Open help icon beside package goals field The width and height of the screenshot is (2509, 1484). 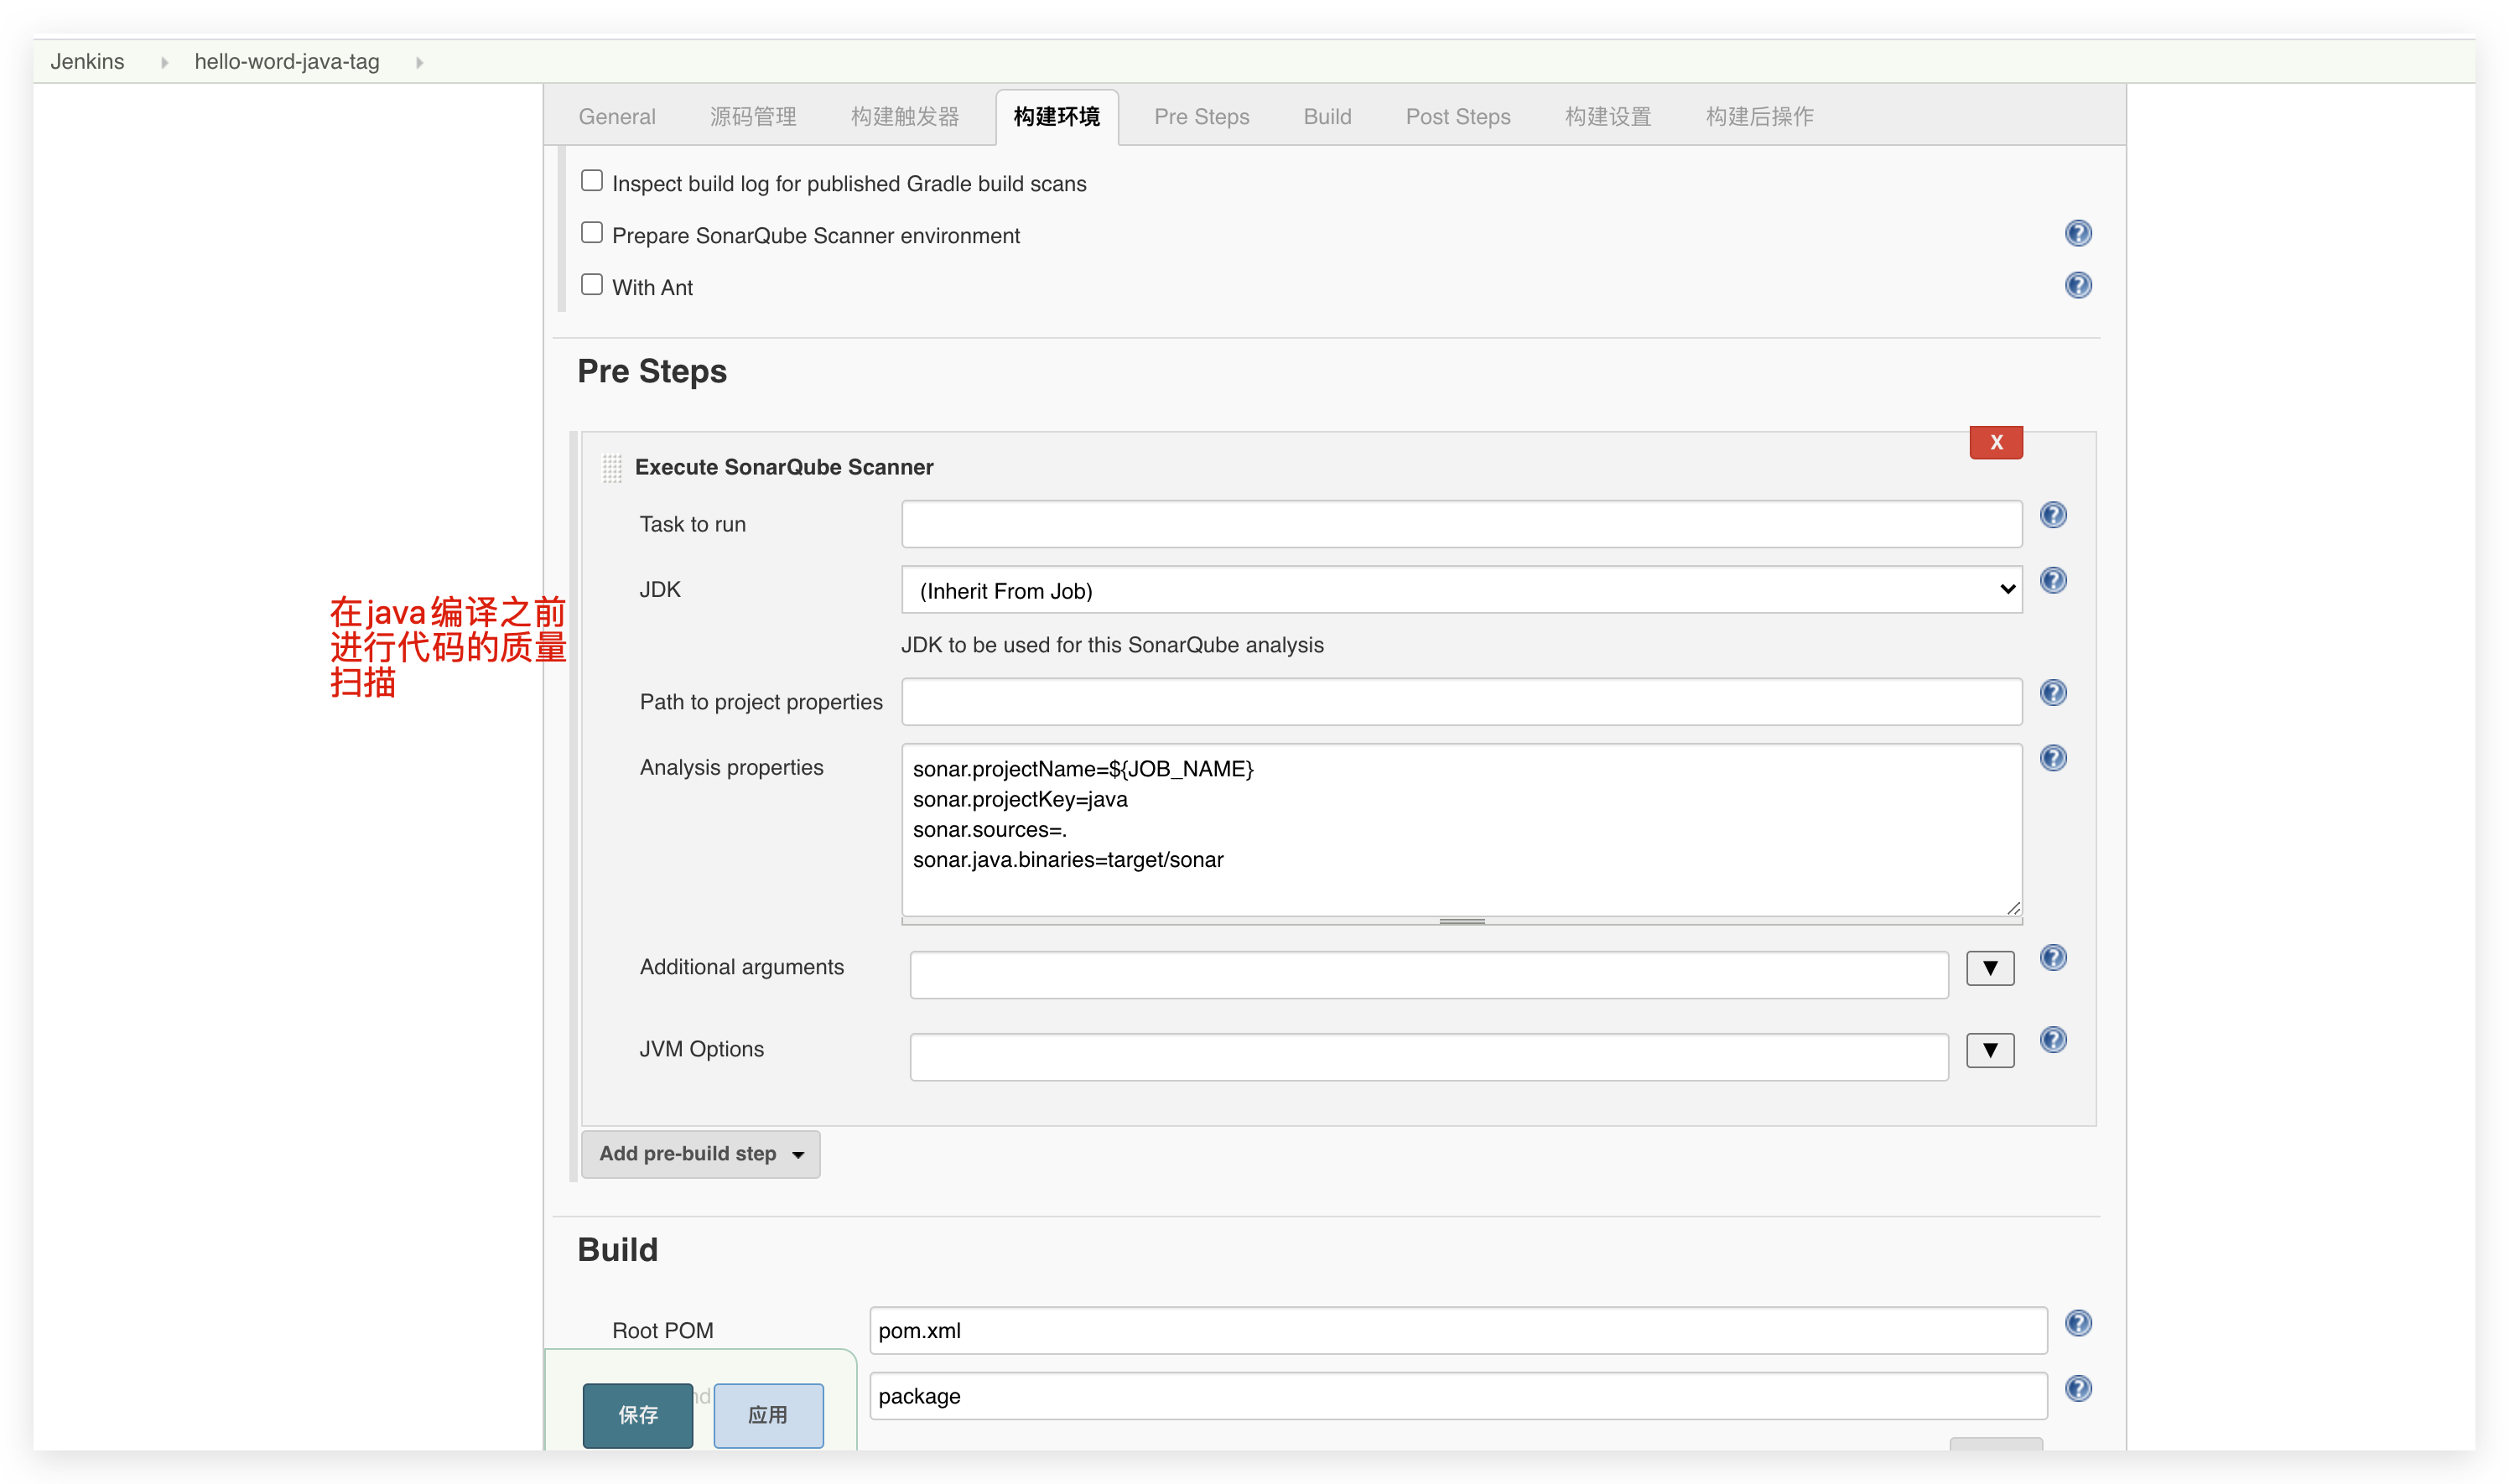coord(2077,1389)
